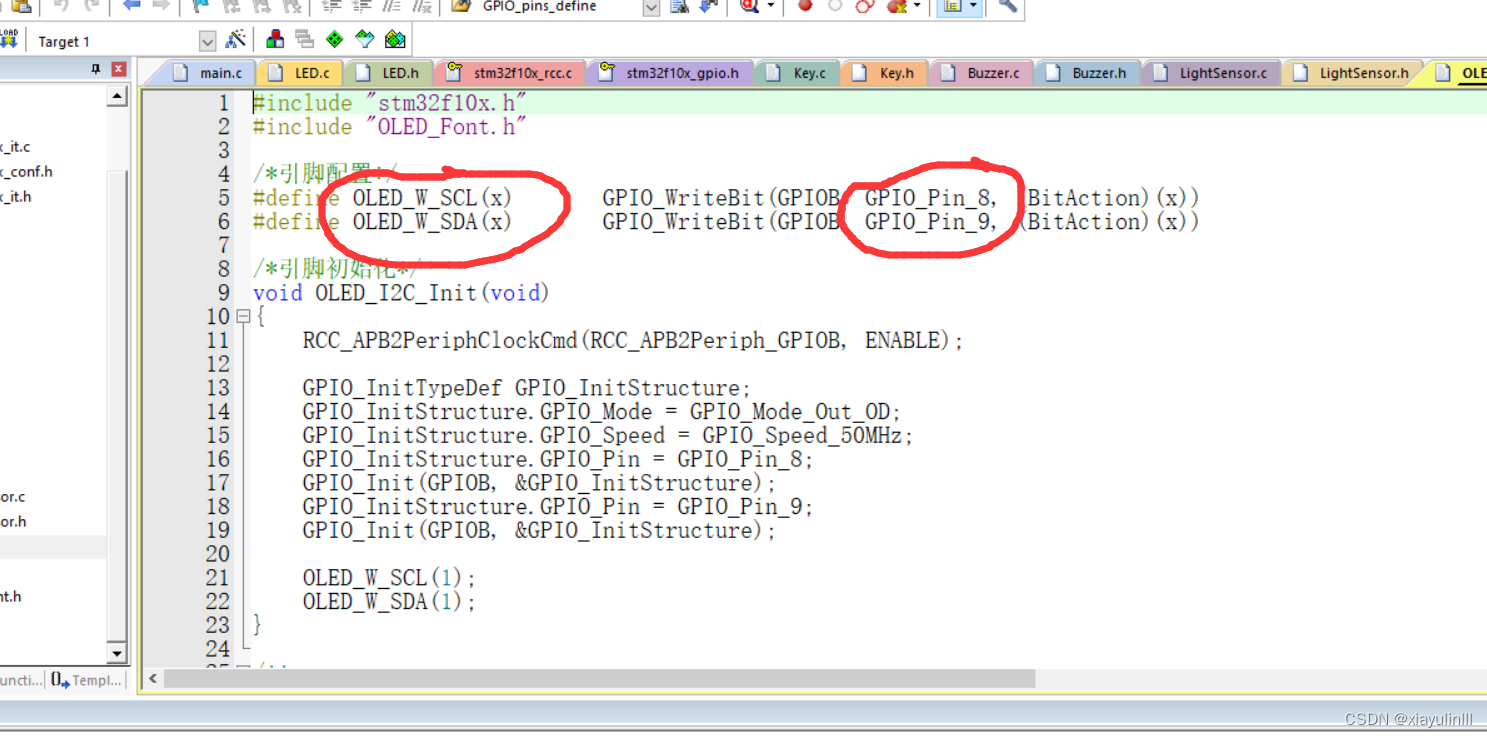Click the Manage Multi-Project Workspace icon
Image resolution: width=1487 pixels, height=738 pixels.
click(305, 39)
